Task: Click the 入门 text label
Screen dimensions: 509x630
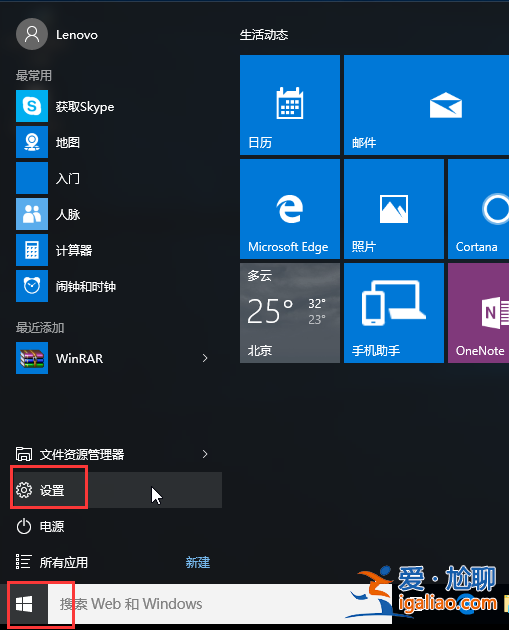Action: pyautogui.click(x=68, y=178)
